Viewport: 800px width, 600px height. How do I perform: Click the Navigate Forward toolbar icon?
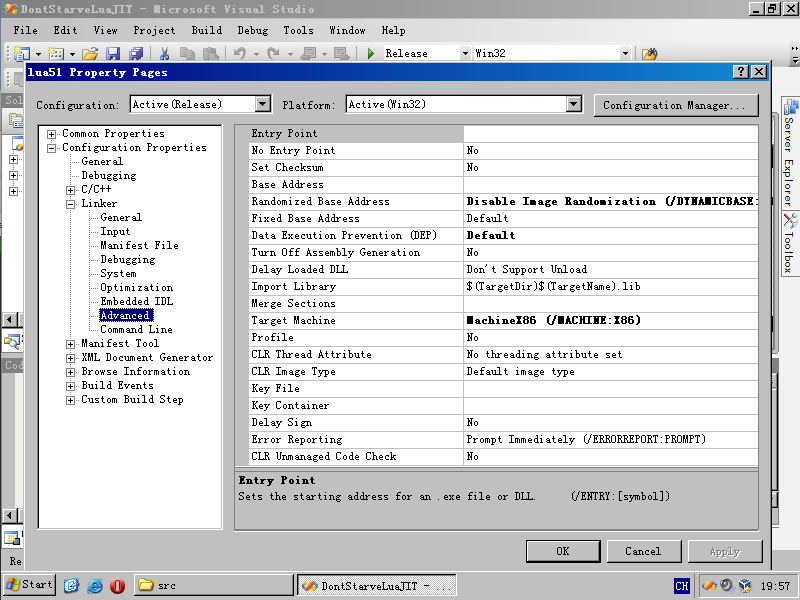click(341, 53)
